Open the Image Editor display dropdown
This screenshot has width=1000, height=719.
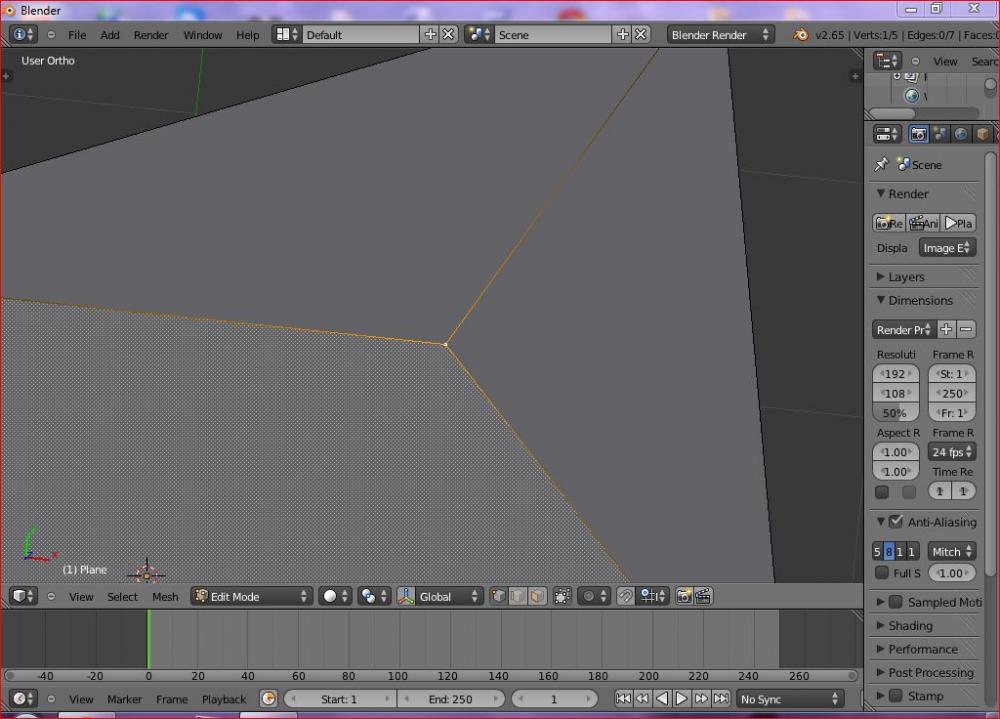click(x=947, y=248)
